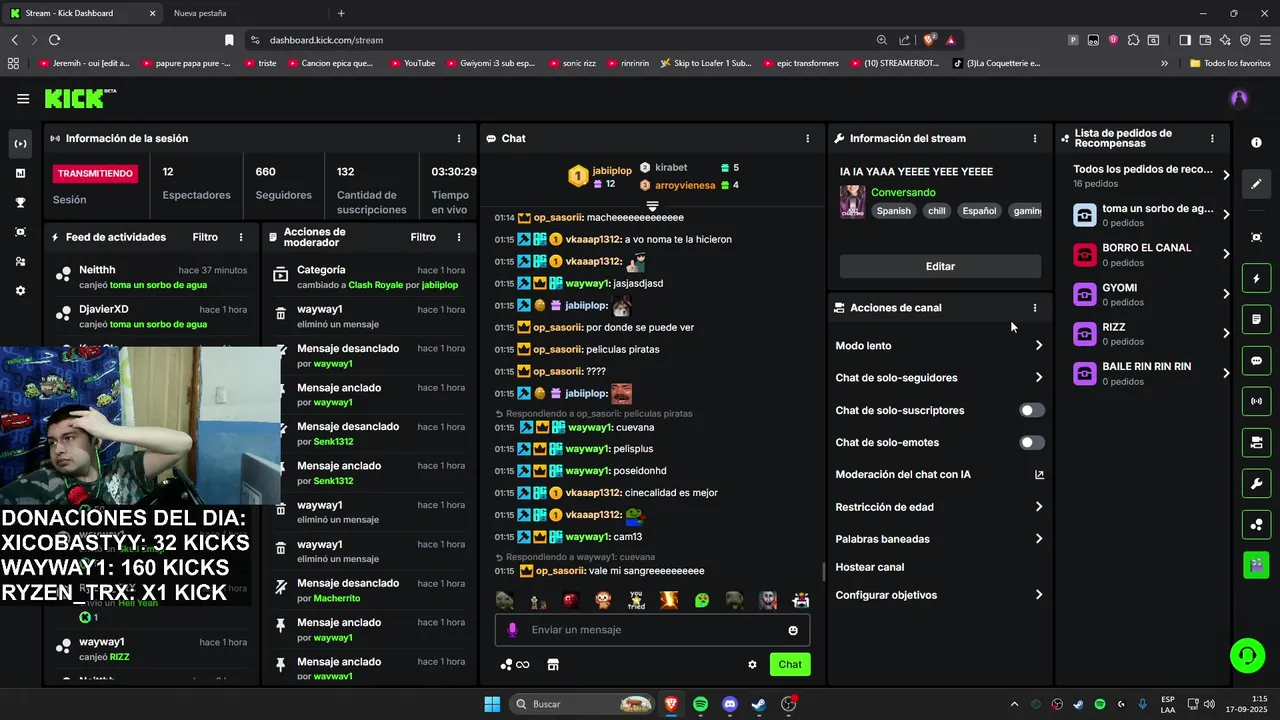Open the Windows Start menu
This screenshot has height=720, width=1280.
(492, 704)
